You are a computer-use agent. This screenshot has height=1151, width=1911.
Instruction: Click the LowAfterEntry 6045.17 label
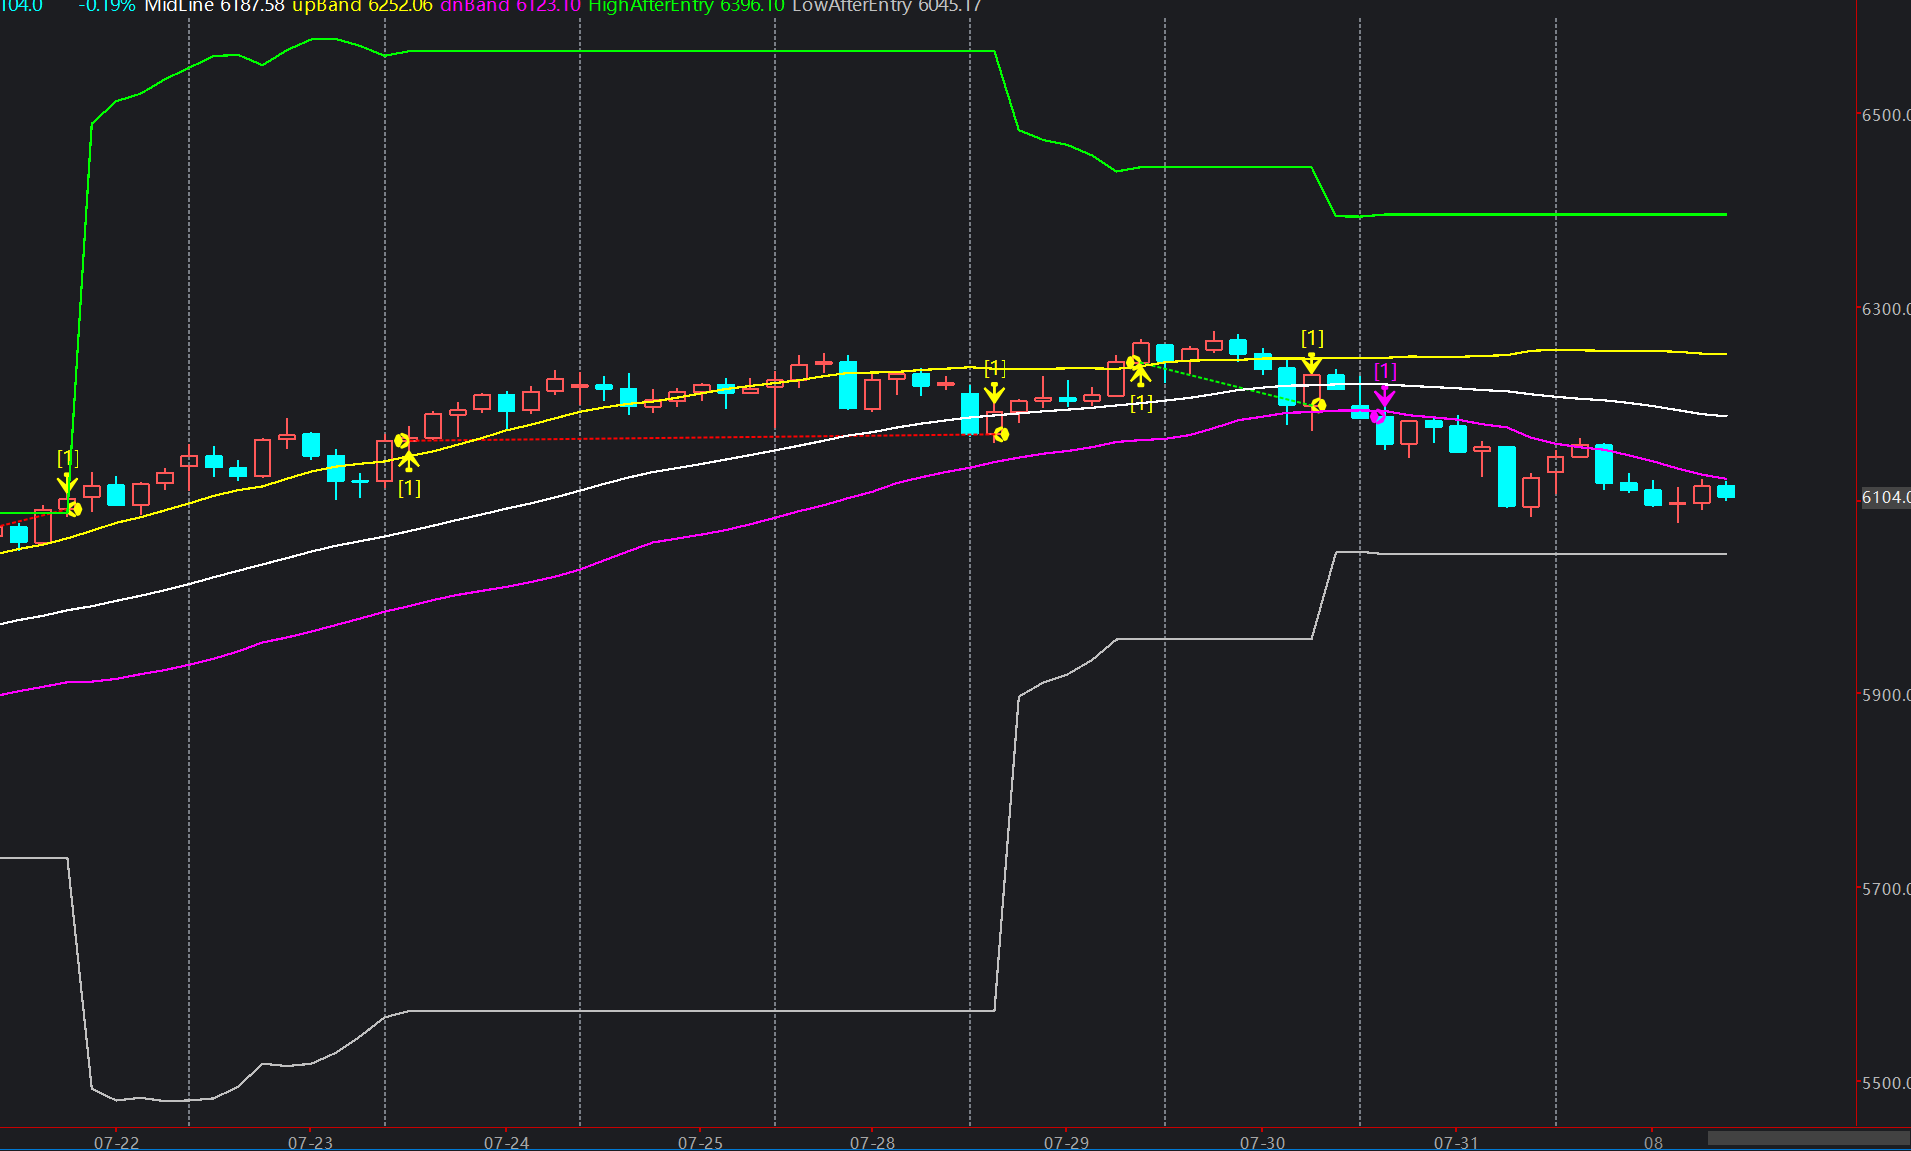tap(887, 6)
